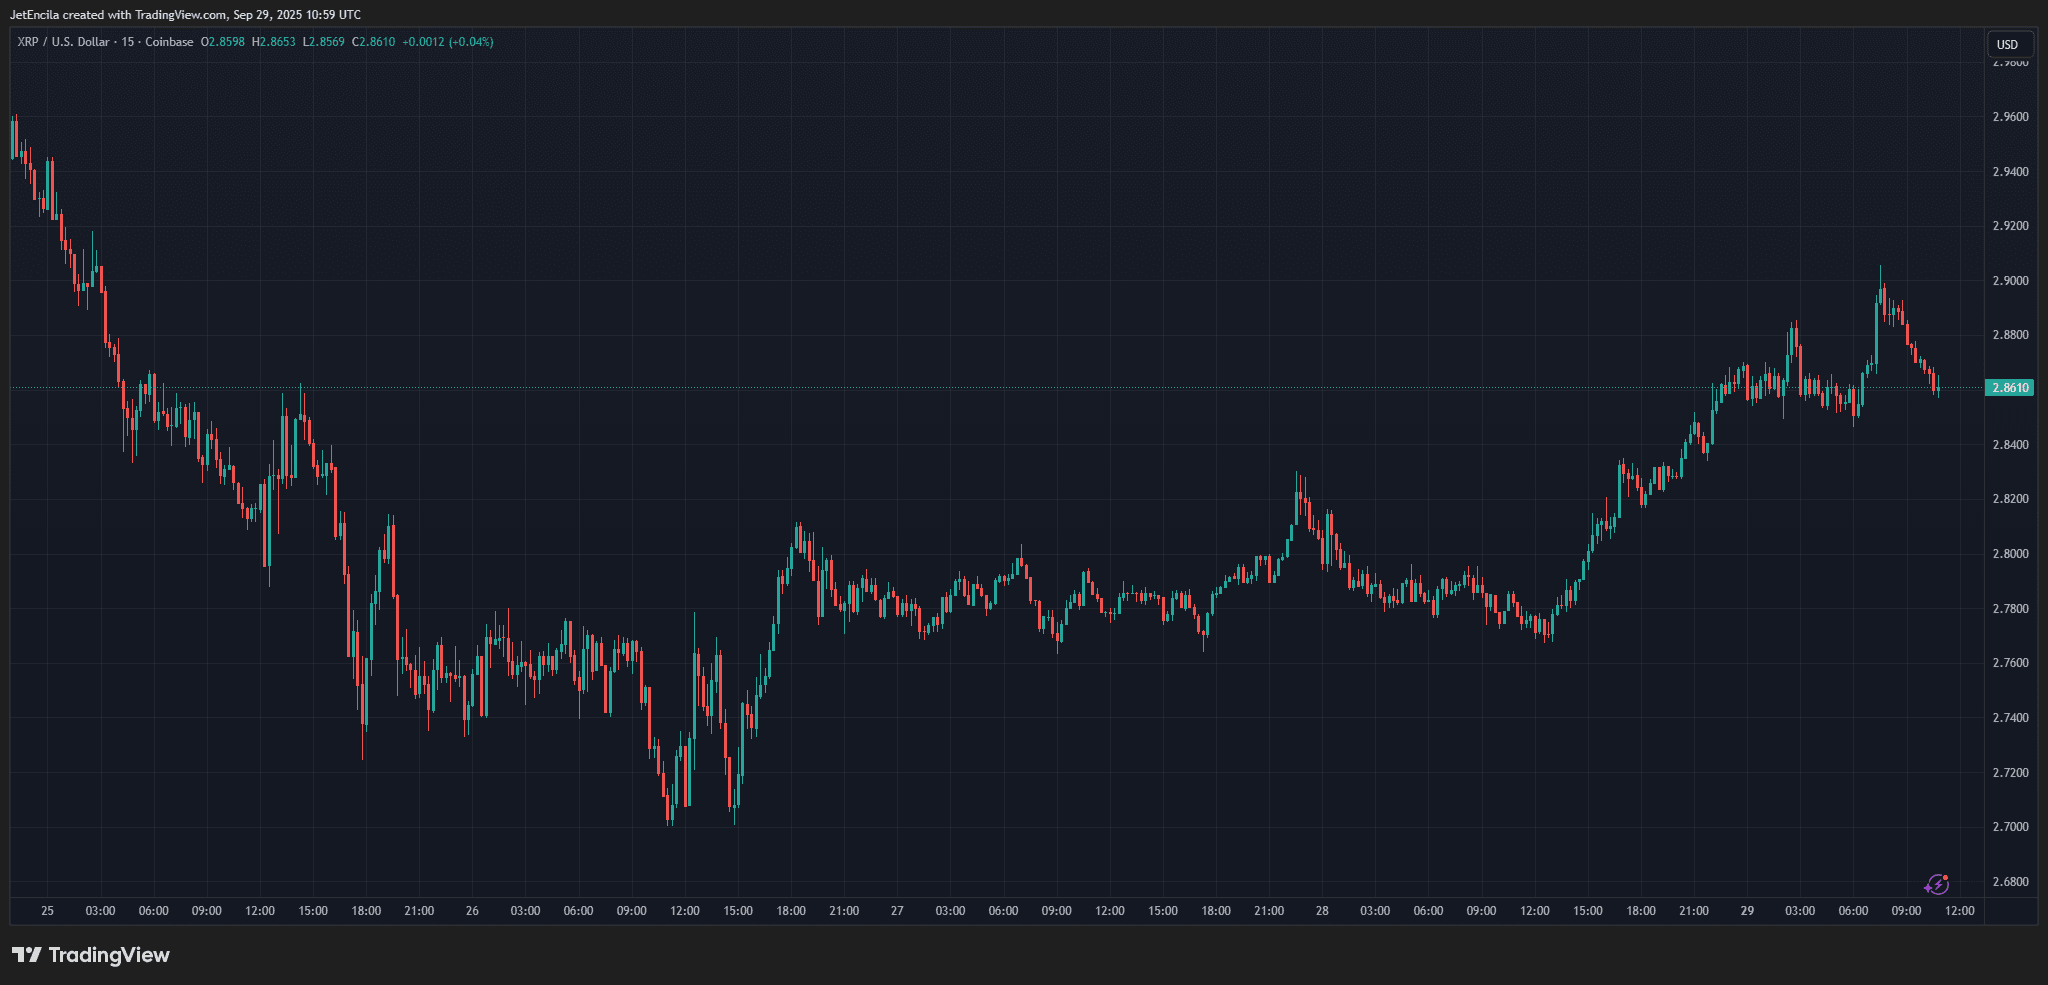Click the 2.9600 price scale label
The image size is (2048, 985).
(2011, 117)
